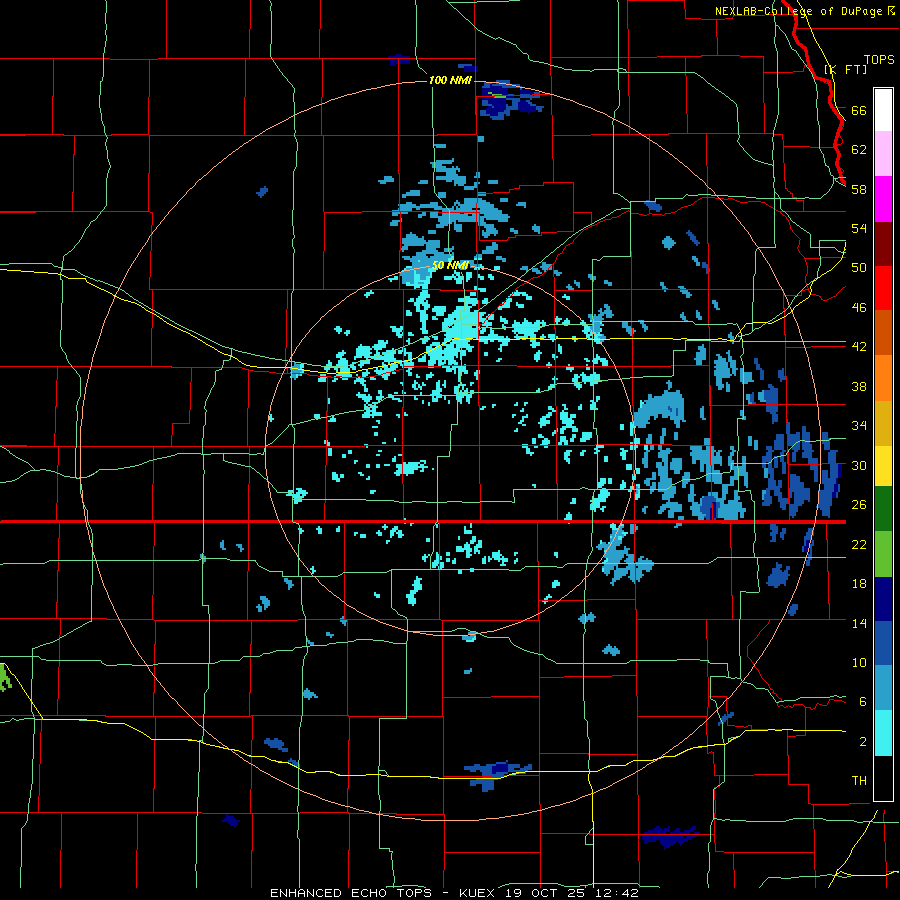This screenshot has height=900, width=900.
Task: Select the navy blue legend color band
Action: [883, 599]
